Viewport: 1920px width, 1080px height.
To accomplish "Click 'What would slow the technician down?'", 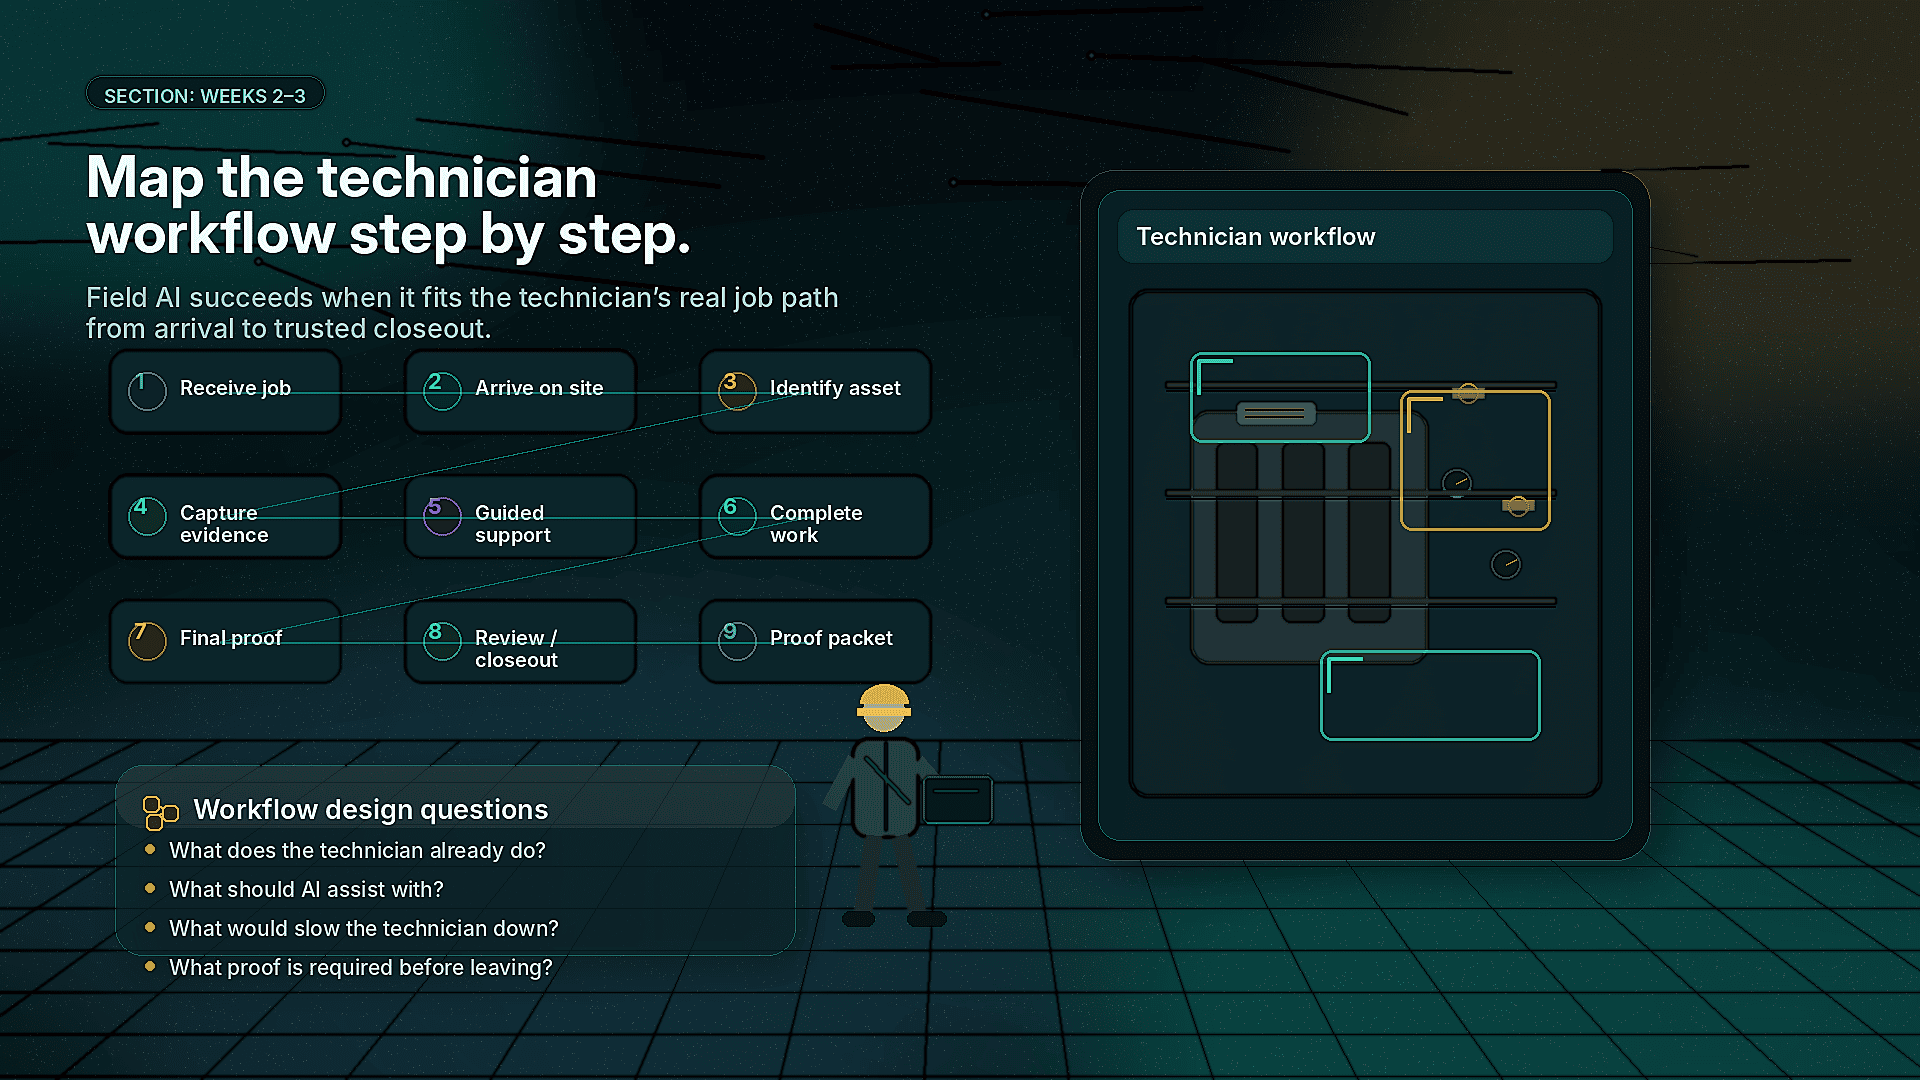I will 364,928.
